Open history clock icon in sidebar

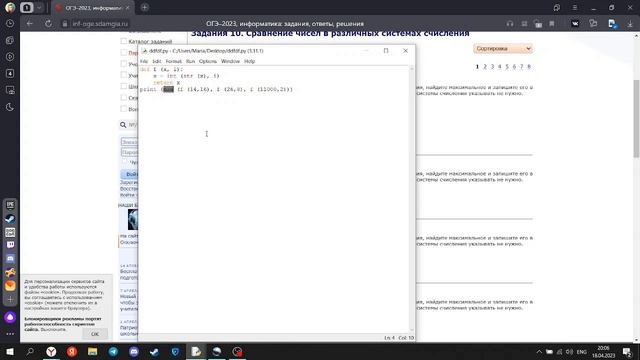pos(10,24)
